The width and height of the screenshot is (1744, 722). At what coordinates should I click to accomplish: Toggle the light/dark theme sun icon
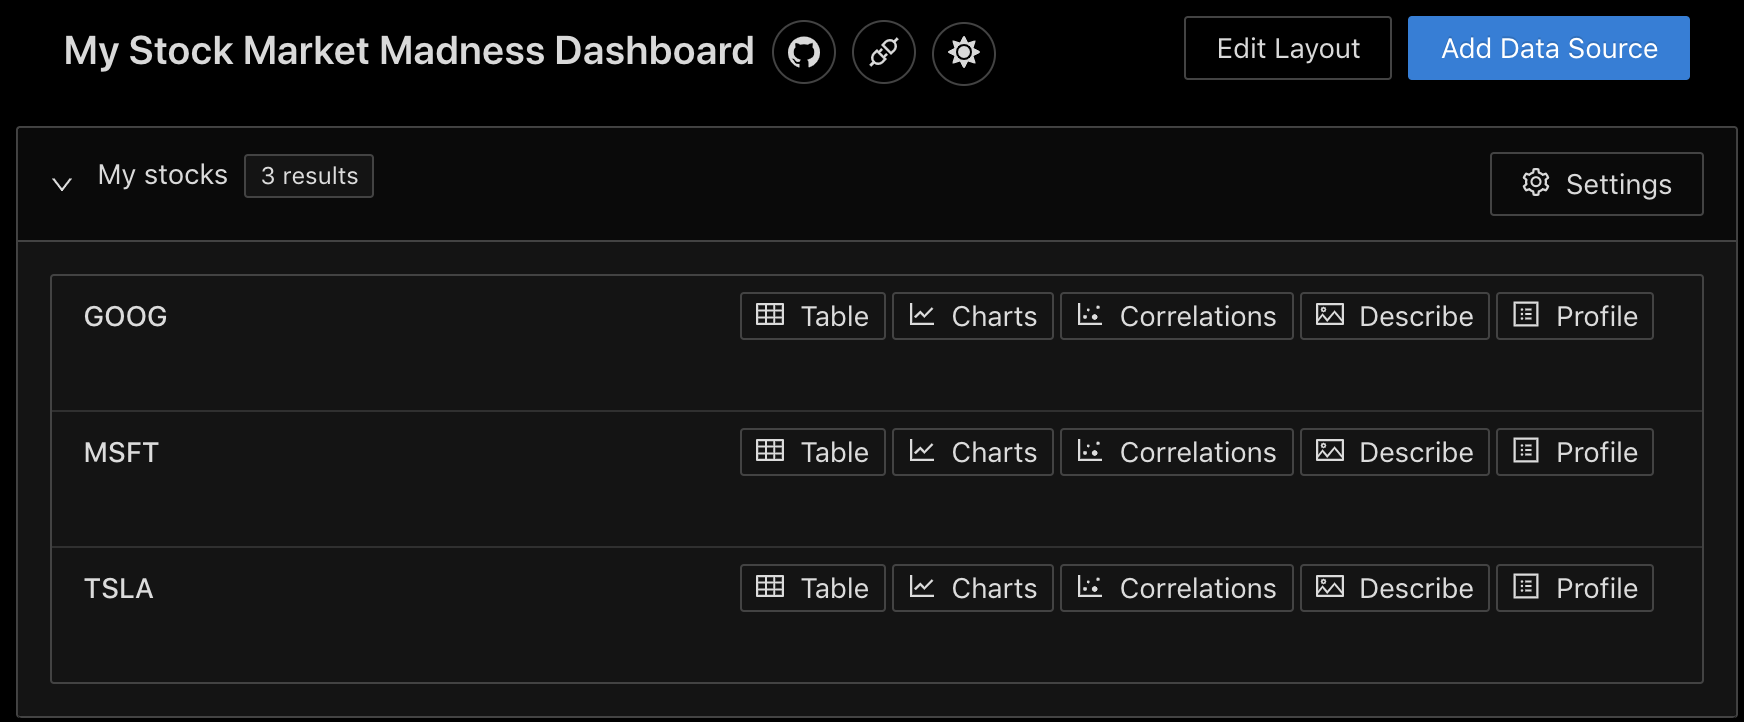pos(964,52)
